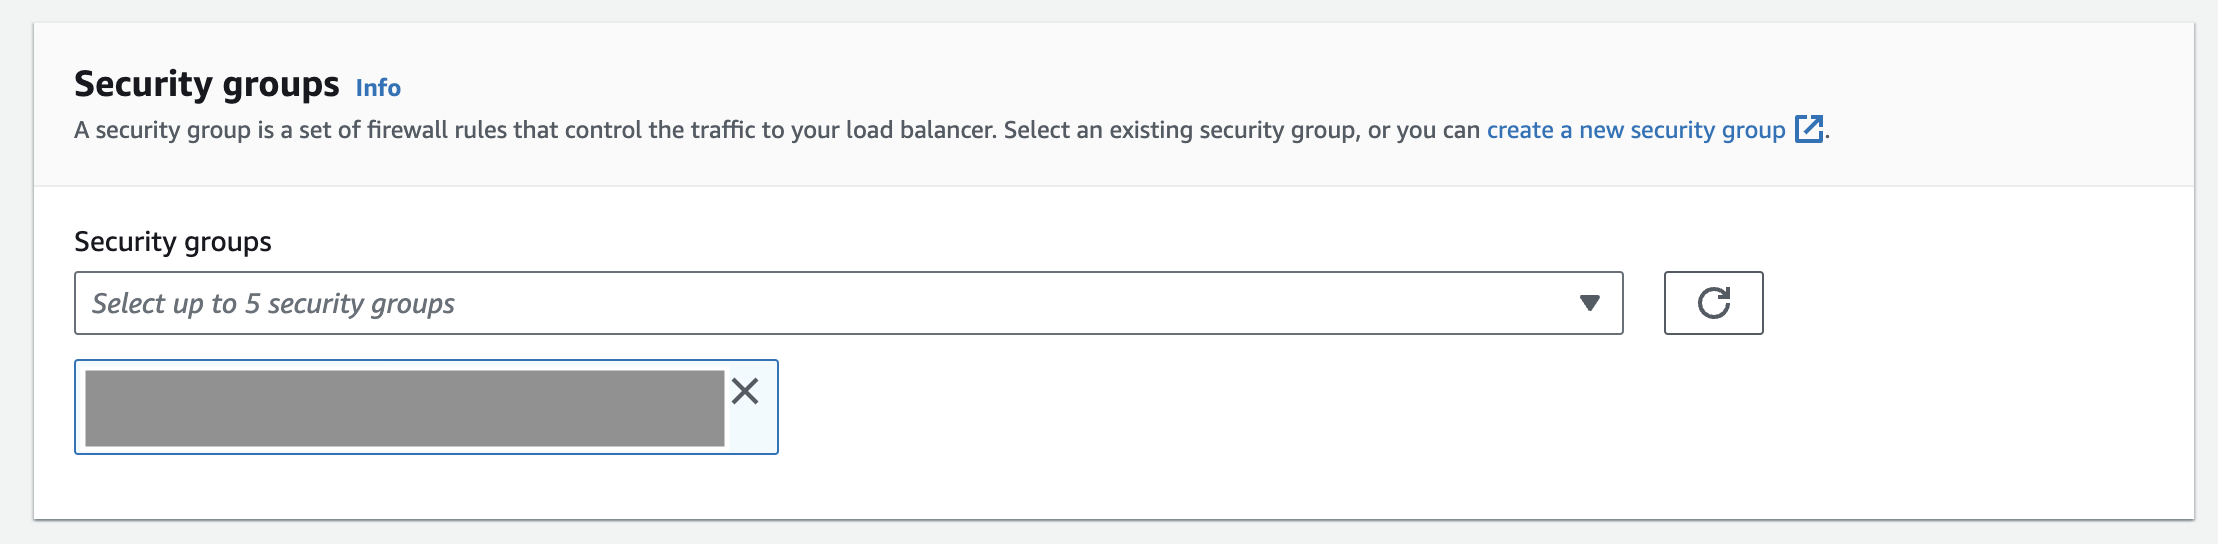The height and width of the screenshot is (544, 2218).
Task: Select the greyed-out security group token
Action: click(405, 408)
